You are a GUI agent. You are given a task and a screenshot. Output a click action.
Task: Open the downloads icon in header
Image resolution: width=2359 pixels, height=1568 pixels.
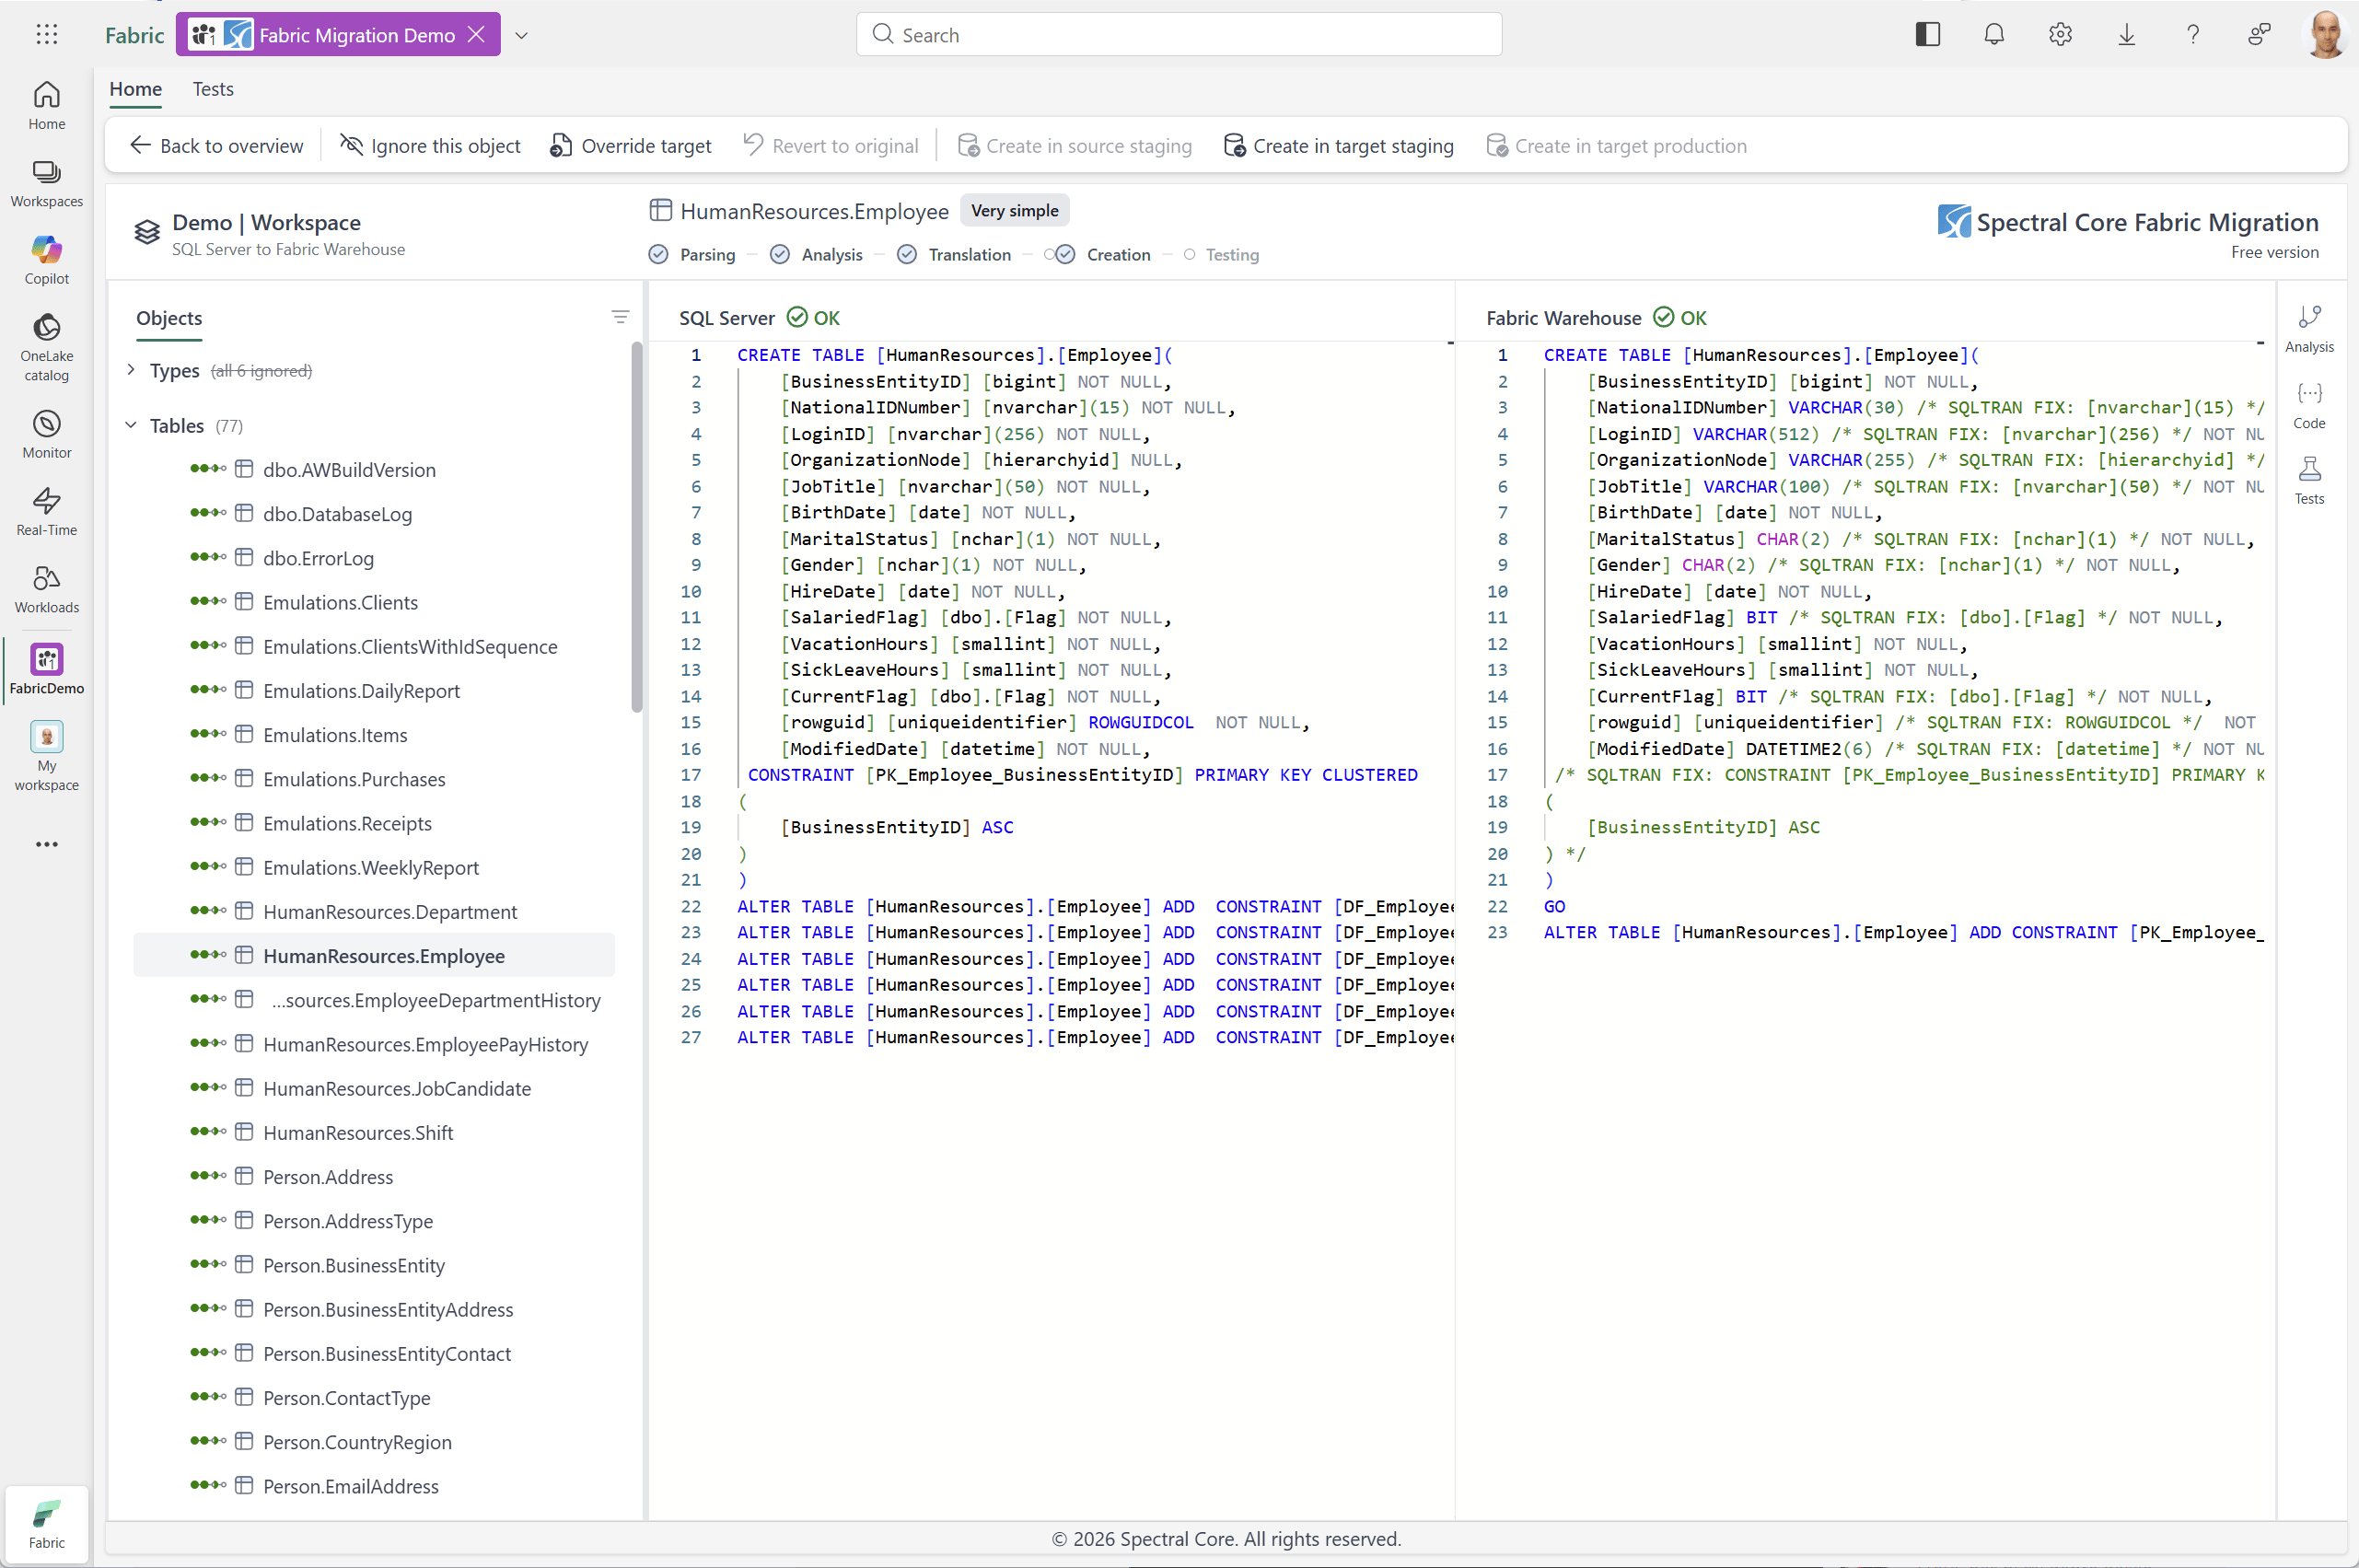[x=2127, y=35]
